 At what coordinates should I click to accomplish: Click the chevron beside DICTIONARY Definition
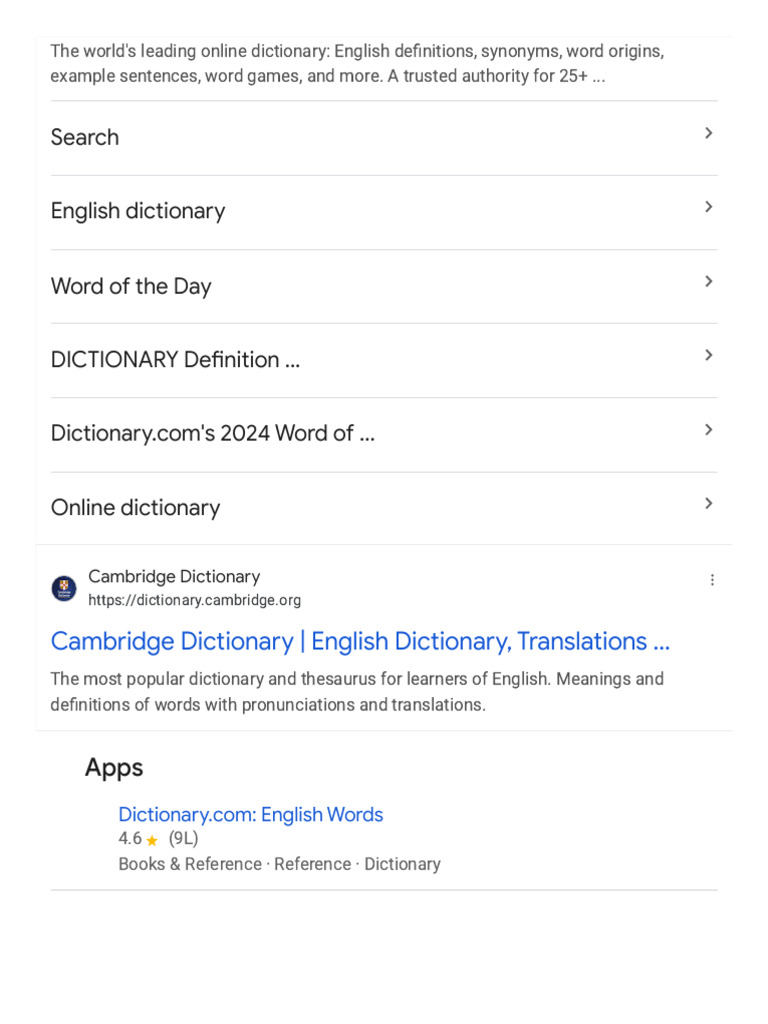[709, 355]
